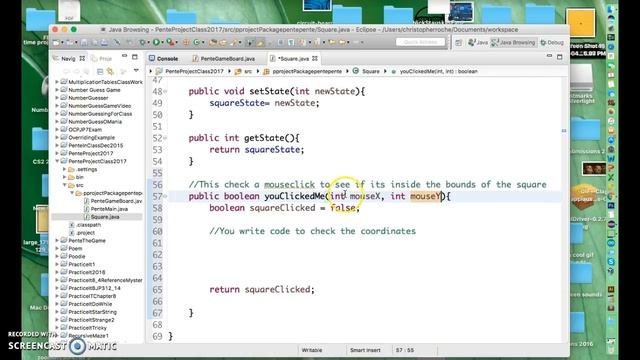Click the Run Last Tool (external tools) icon
Image resolution: width=640 pixels, height=360 pixels.
(x=170, y=42)
